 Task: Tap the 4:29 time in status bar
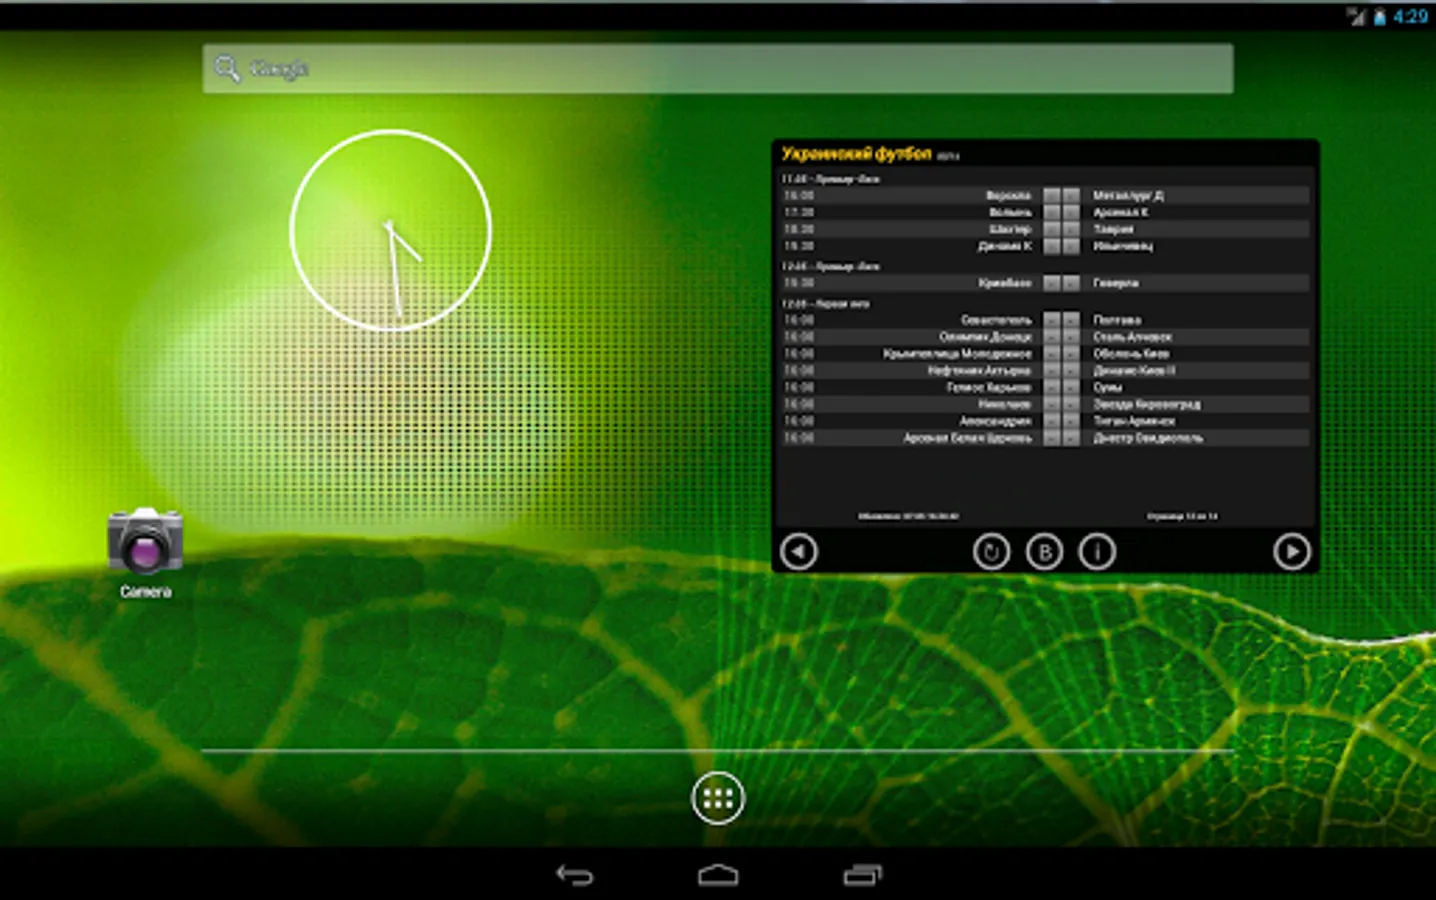(1410, 16)
